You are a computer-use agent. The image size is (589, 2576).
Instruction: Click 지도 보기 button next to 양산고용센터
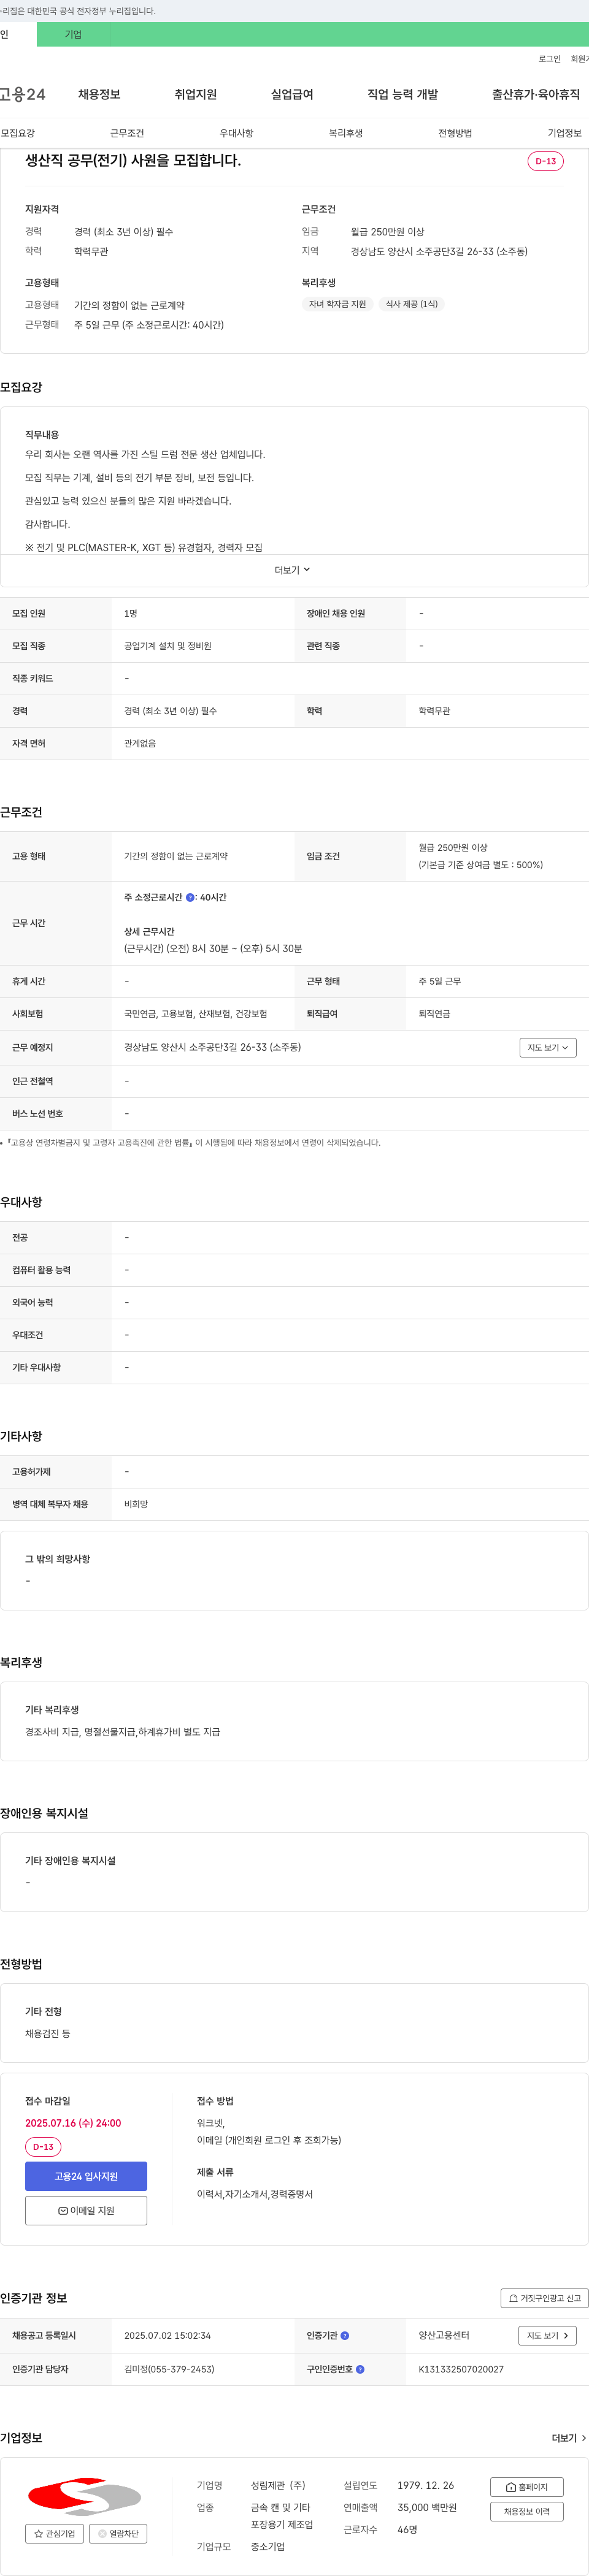tap(547, 2335)
